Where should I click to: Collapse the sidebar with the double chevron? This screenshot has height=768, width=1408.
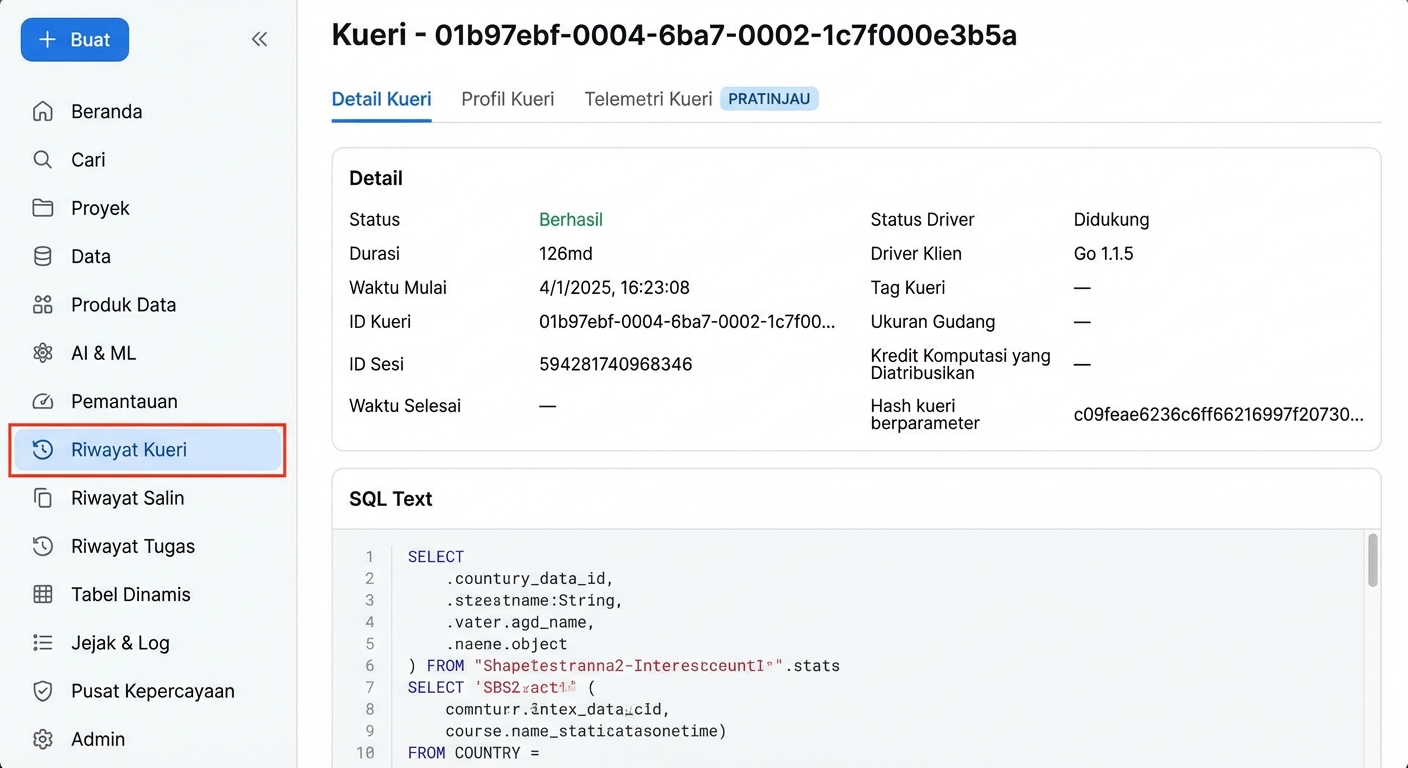(259, 39)
